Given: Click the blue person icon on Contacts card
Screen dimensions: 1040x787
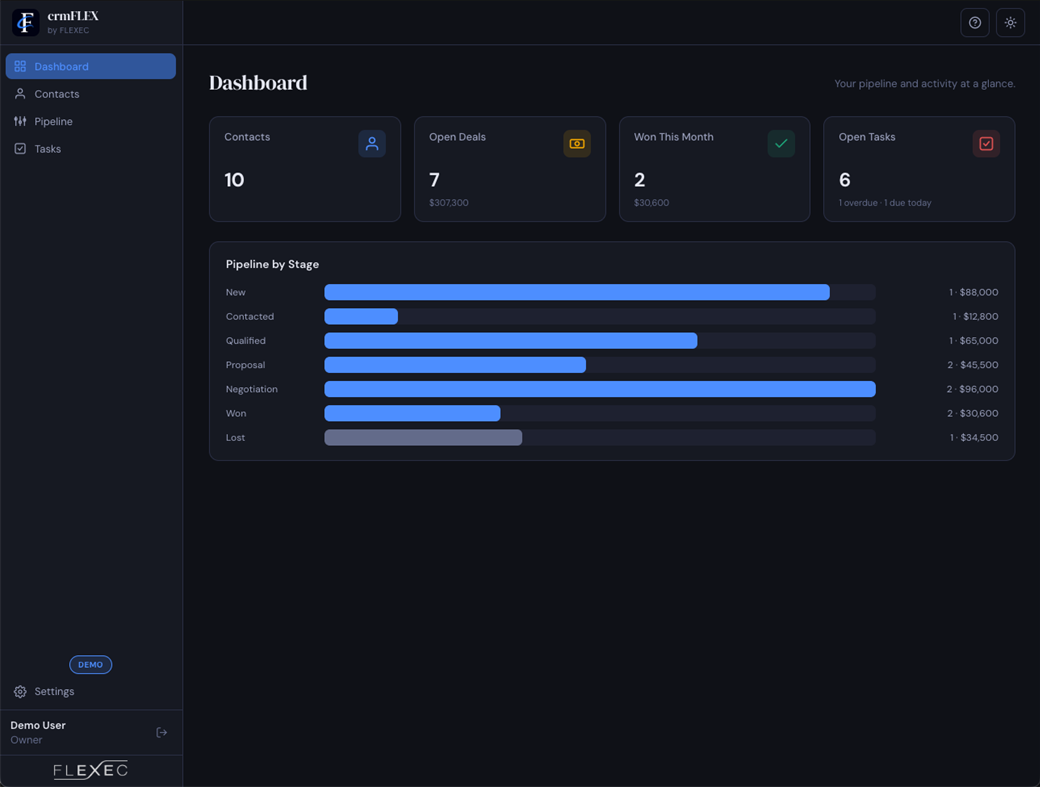Looking at the screenshot, I should (x=372, y=144).
